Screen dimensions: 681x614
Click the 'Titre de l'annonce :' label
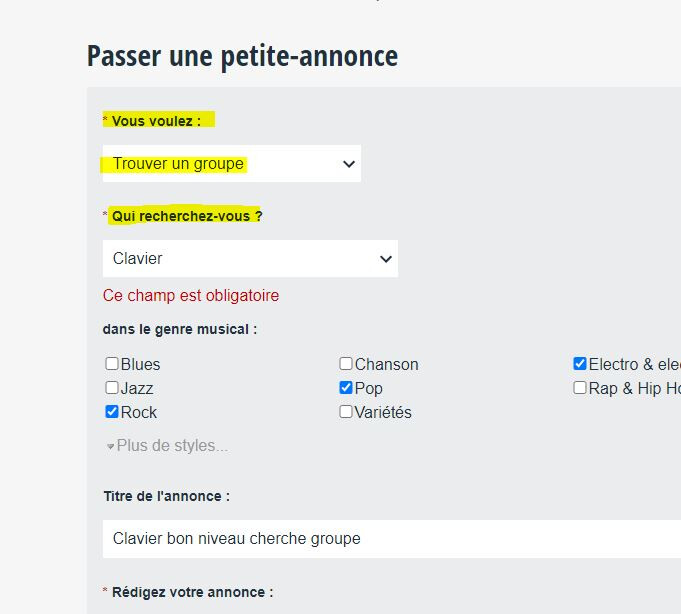pos(166,496)
